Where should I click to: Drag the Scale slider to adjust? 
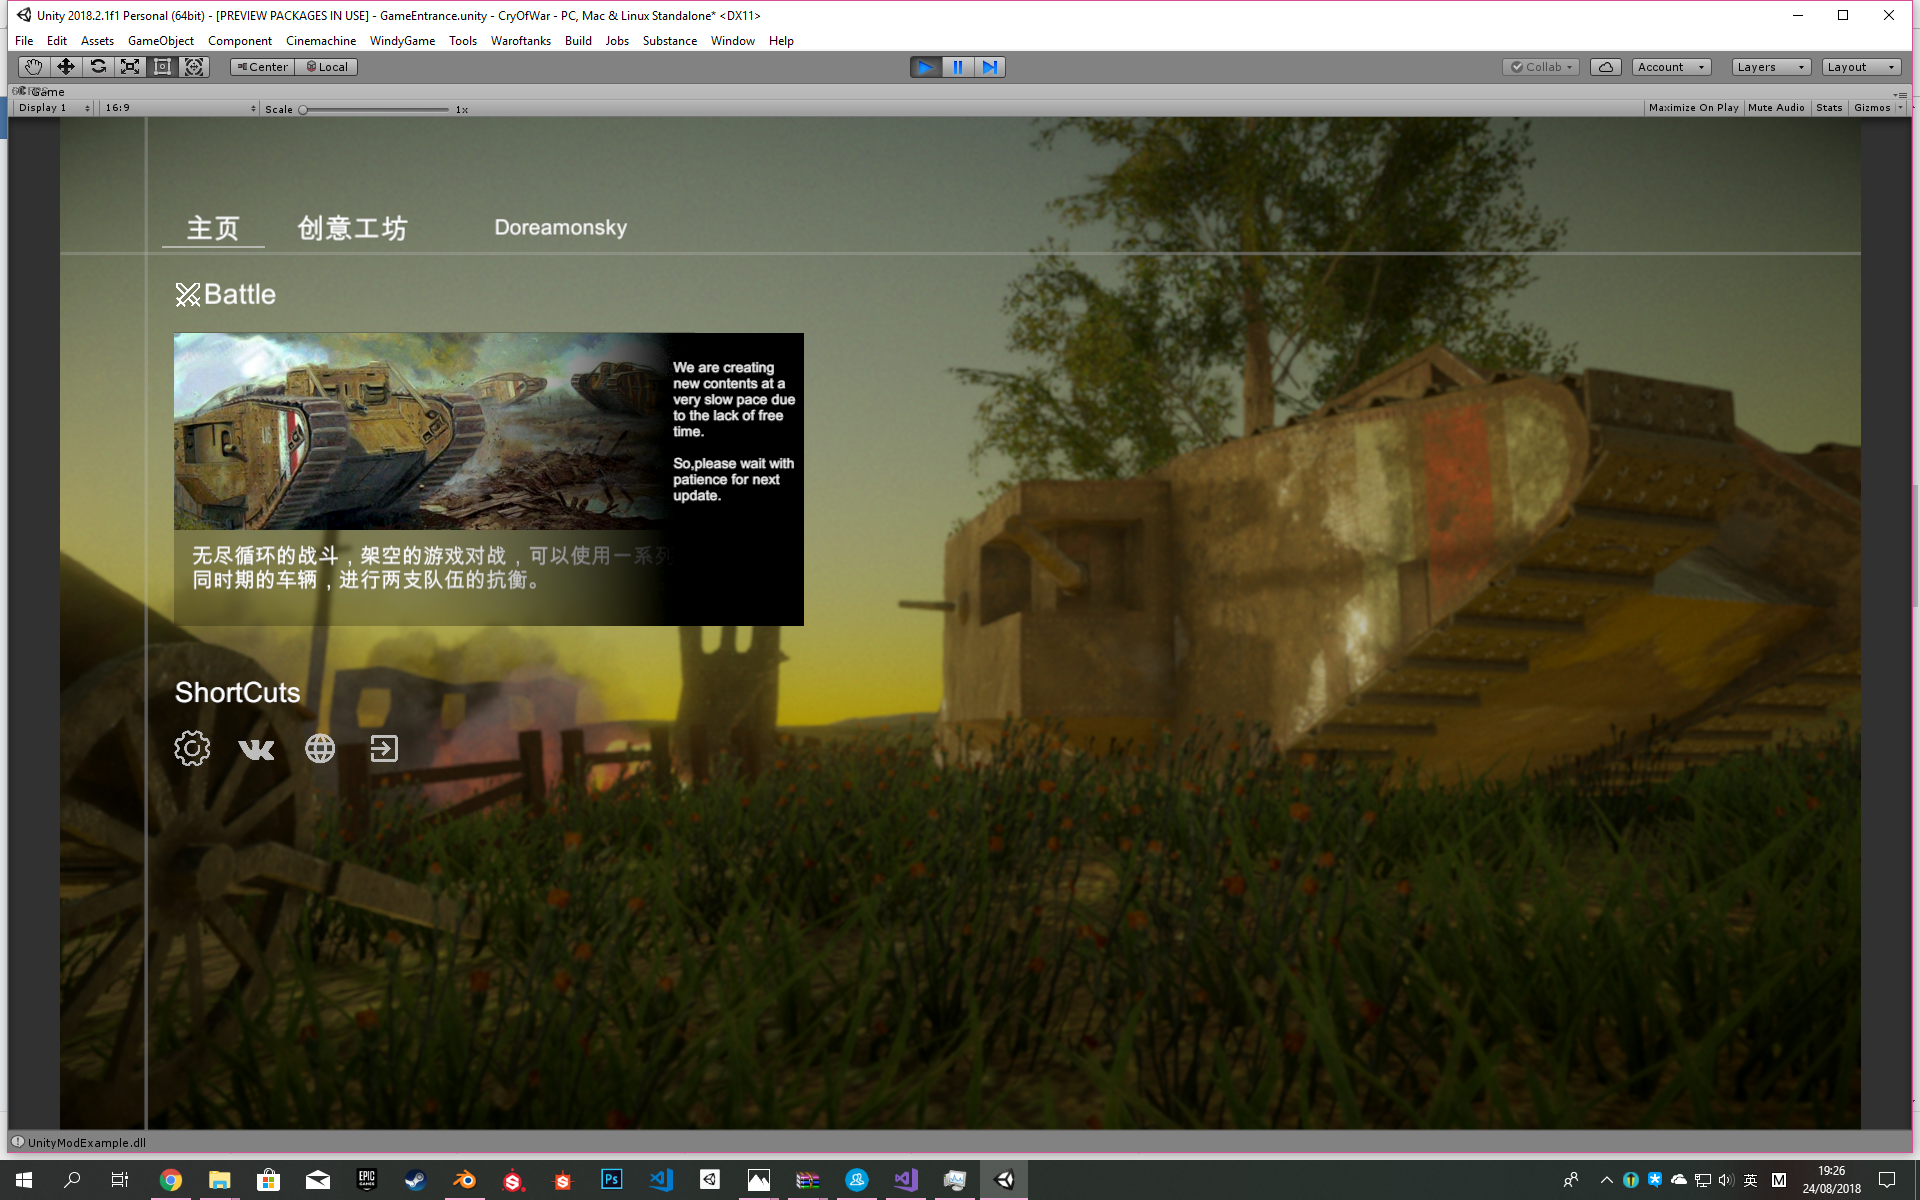click(303, 109)
